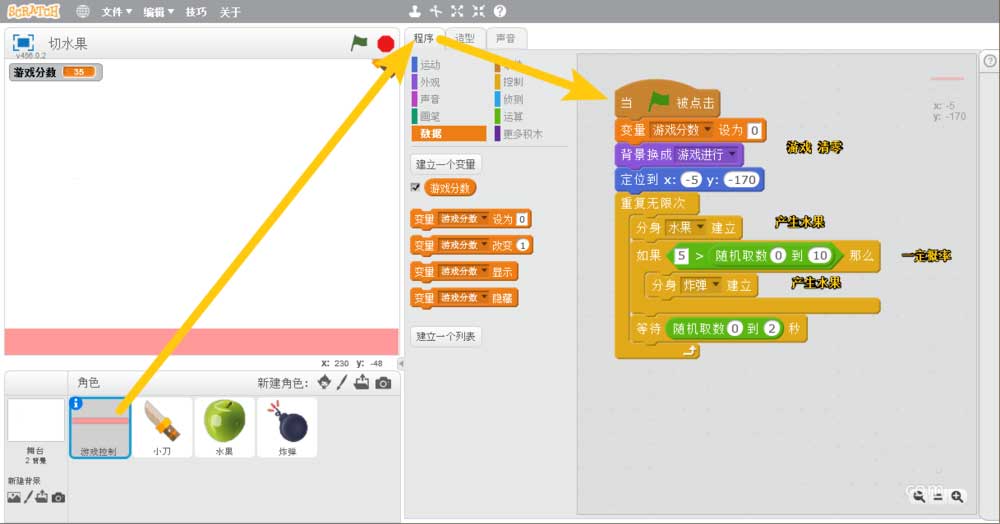
Task: Click the 游戏分数 monitor on the stage
Action: 55,72
